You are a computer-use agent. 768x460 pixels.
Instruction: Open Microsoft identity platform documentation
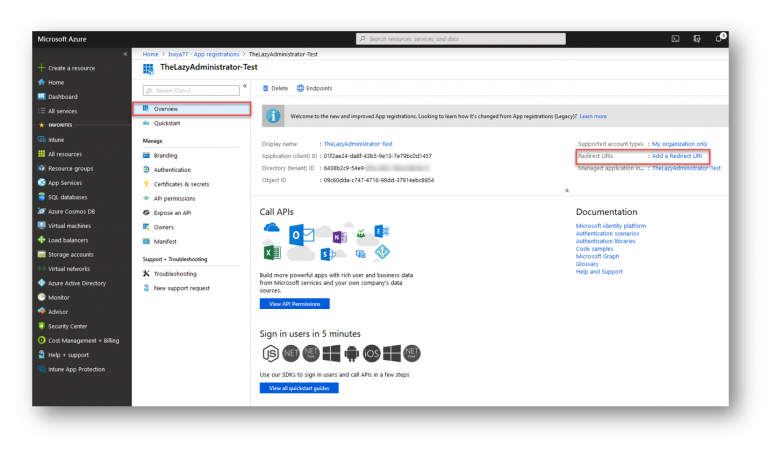click(x=611, y=226)
